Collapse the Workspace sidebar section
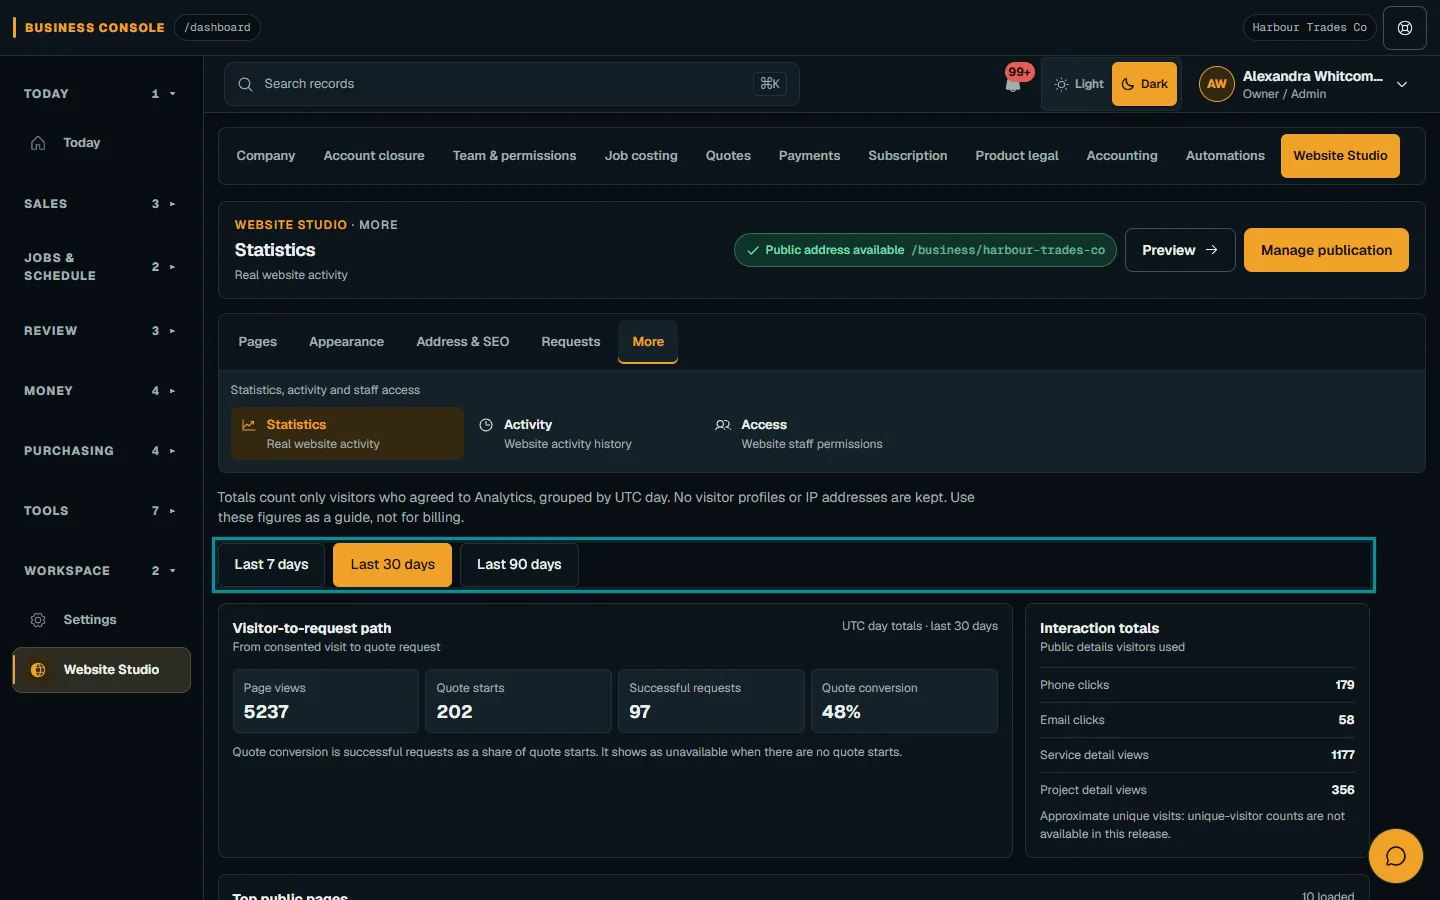Viewport: 1440px width, 900px height. click(x=100, y=571)
